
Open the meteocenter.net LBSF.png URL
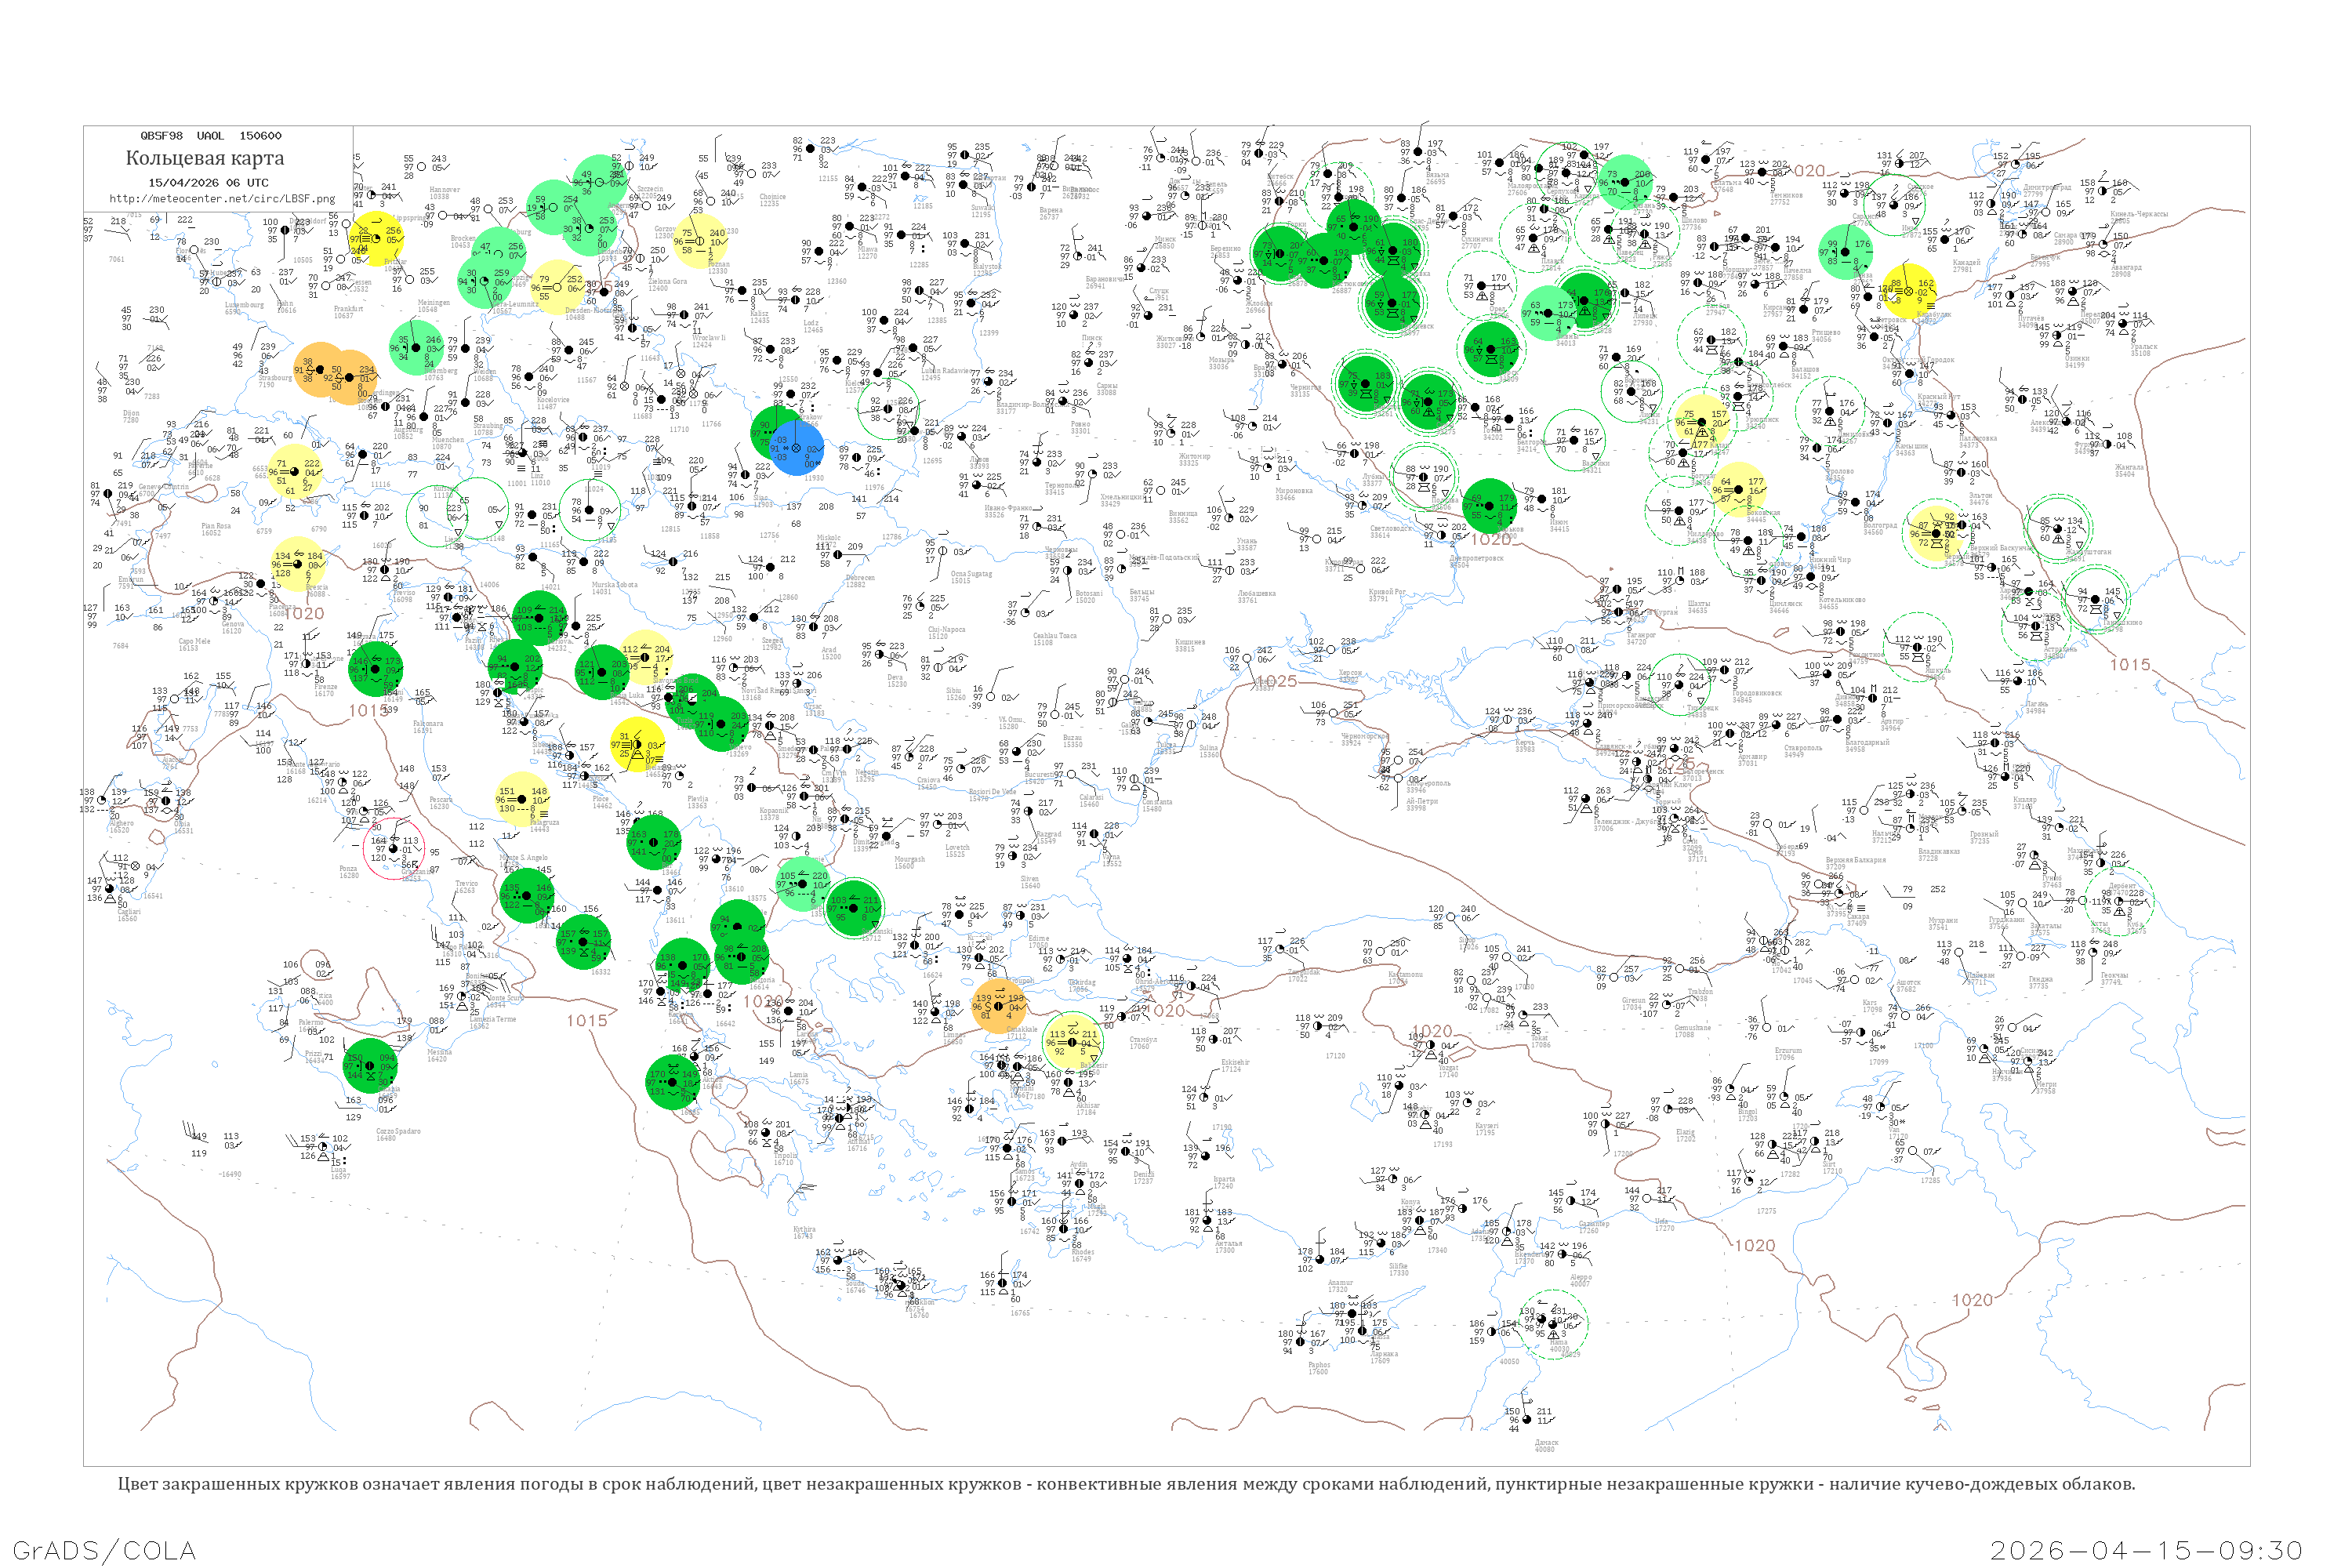(x=222, y=199)
